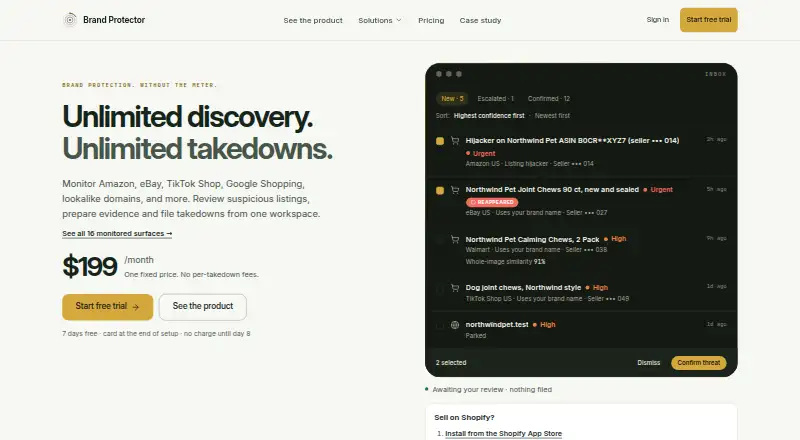Open Northwind Pet Joint Chews 90 ct title
The width and height of the screenshot is (800, 440).
552,190
